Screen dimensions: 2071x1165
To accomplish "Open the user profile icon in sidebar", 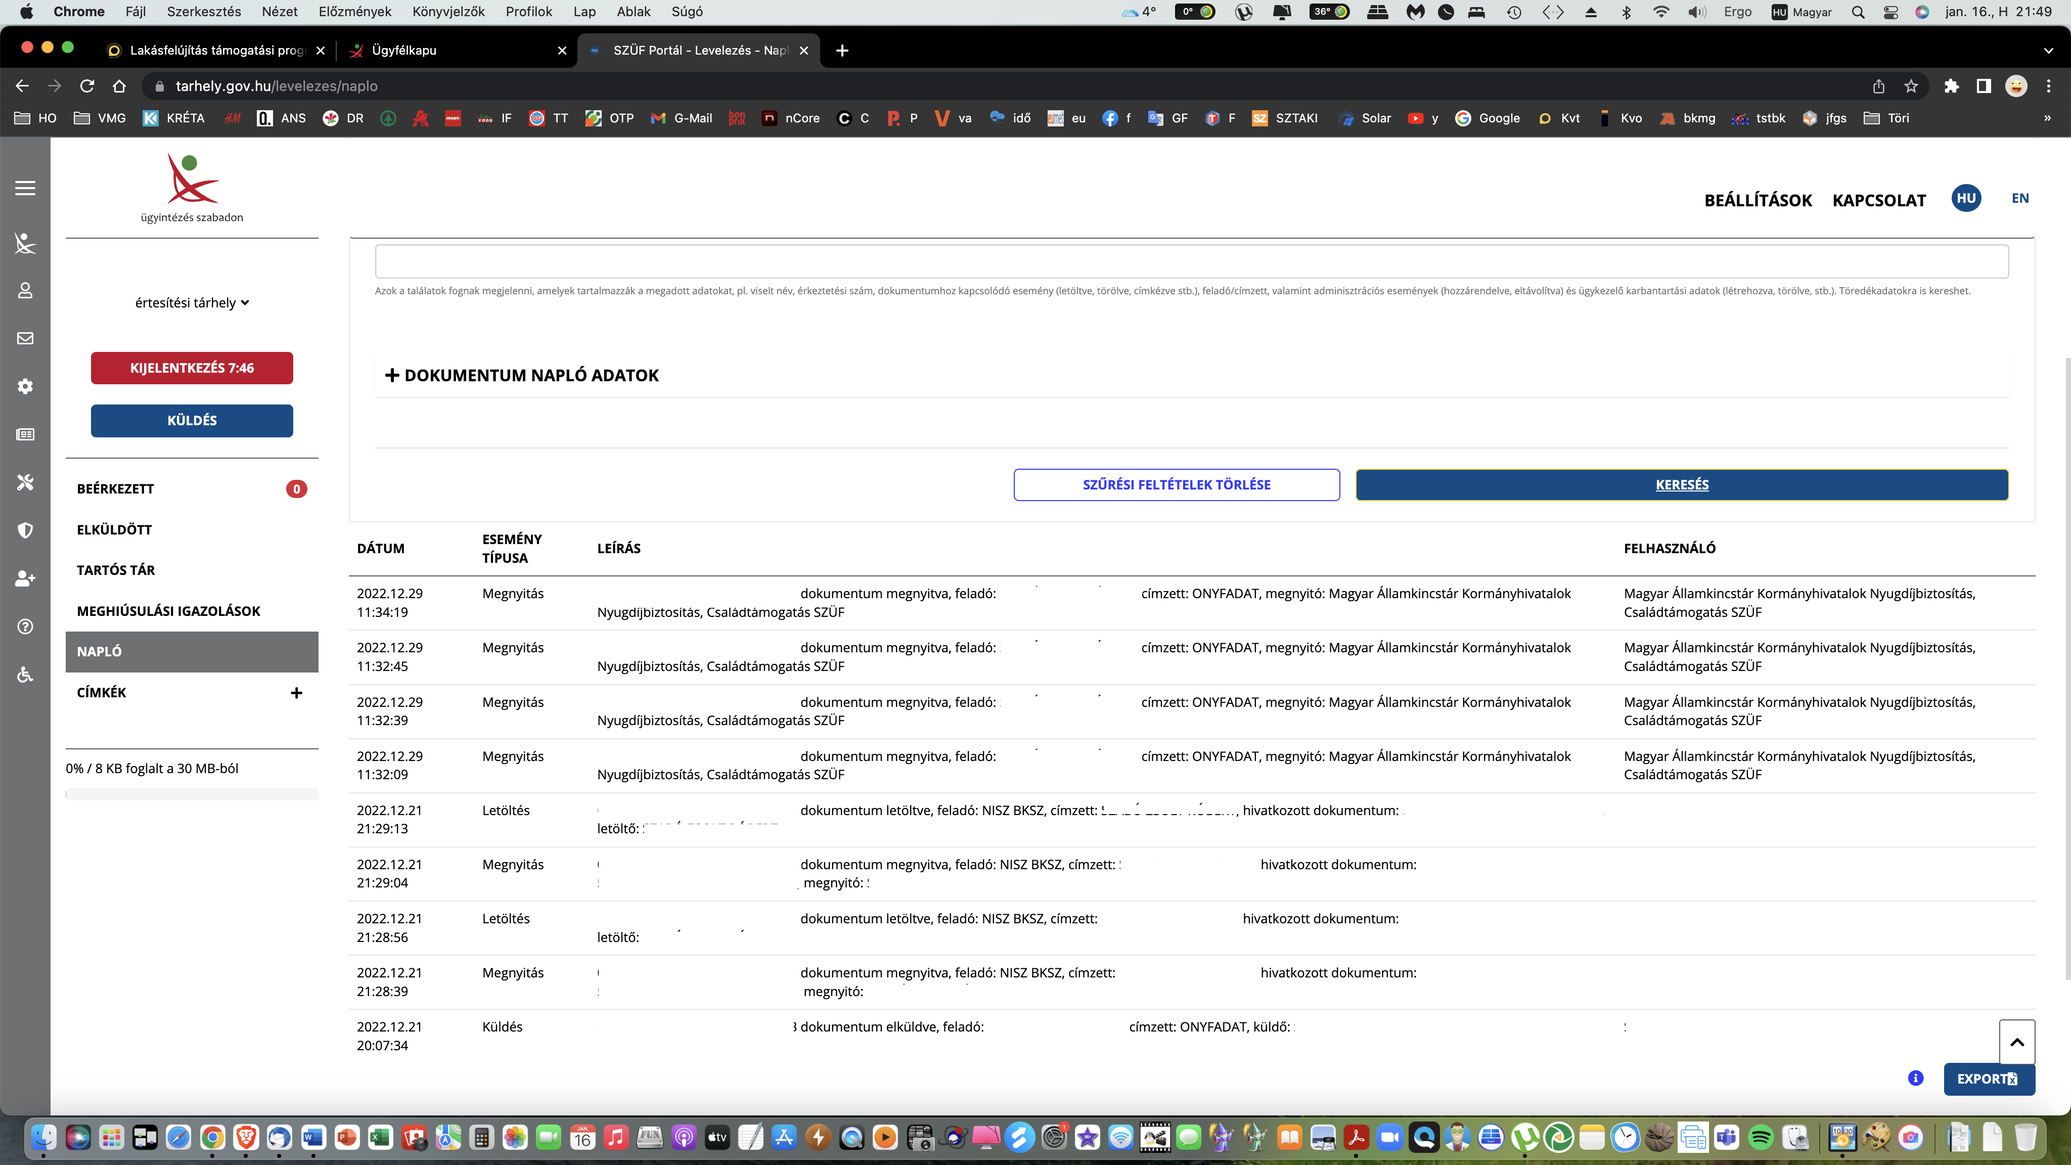I will click(x=25, y=290).
